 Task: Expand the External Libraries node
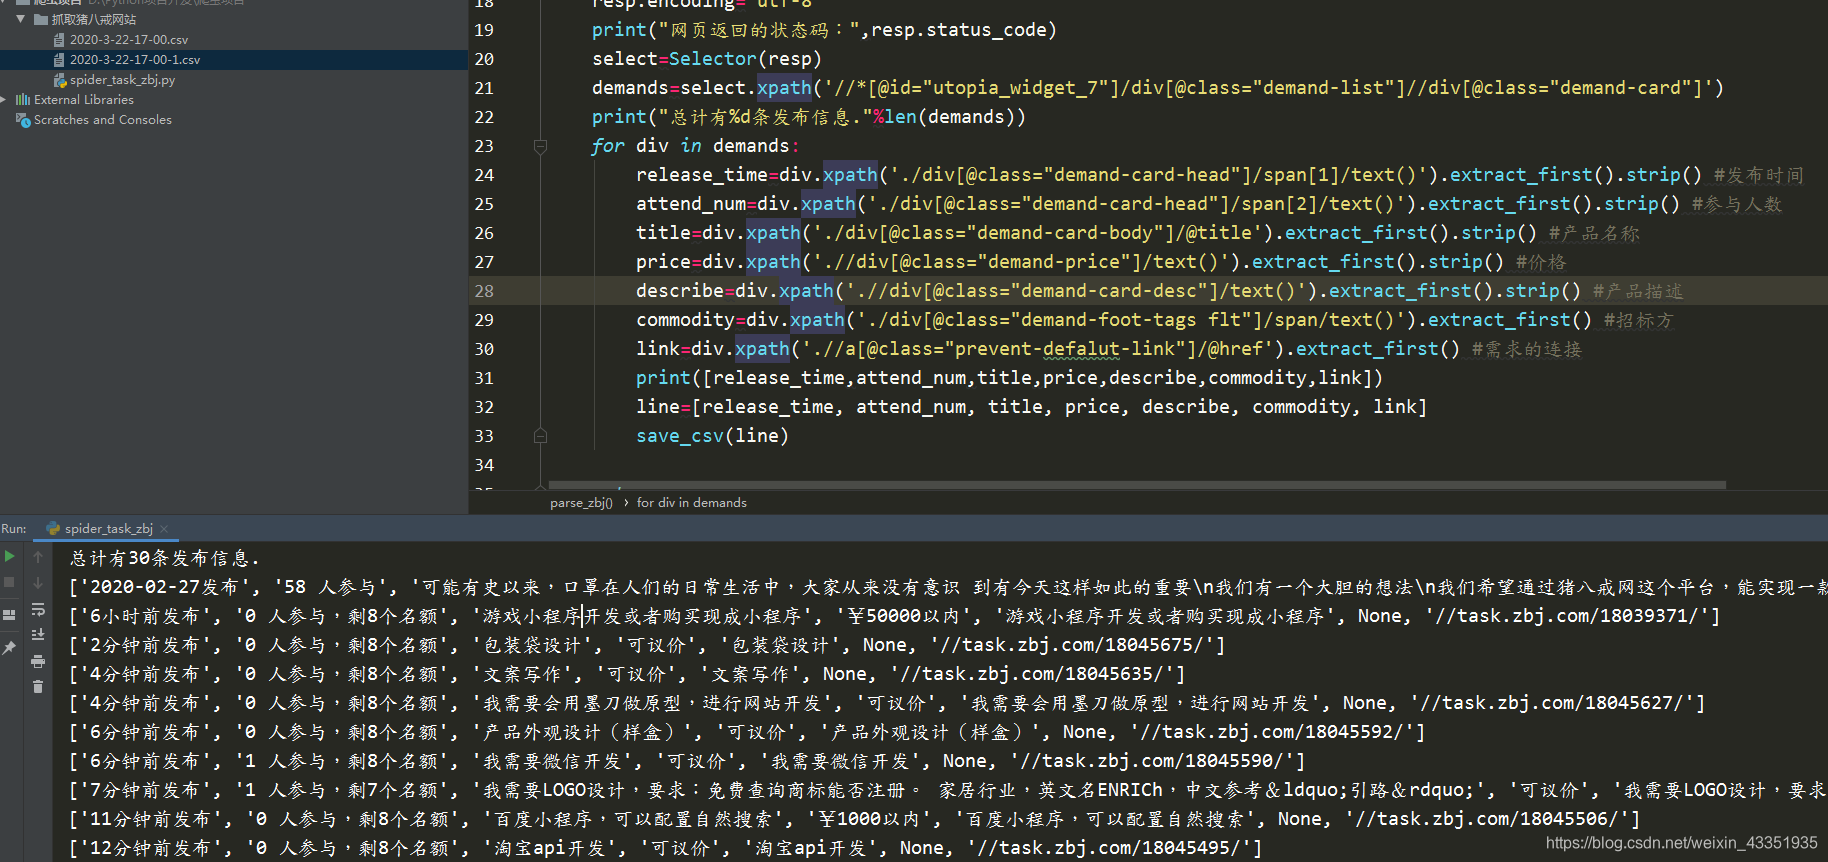click(5, 100)
